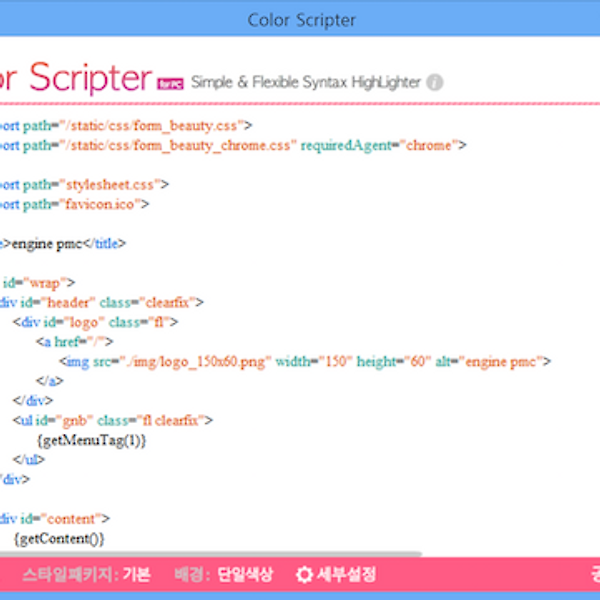Click the a href="/" code line
The width and height of the screenshot is (600, 600).
75,342
